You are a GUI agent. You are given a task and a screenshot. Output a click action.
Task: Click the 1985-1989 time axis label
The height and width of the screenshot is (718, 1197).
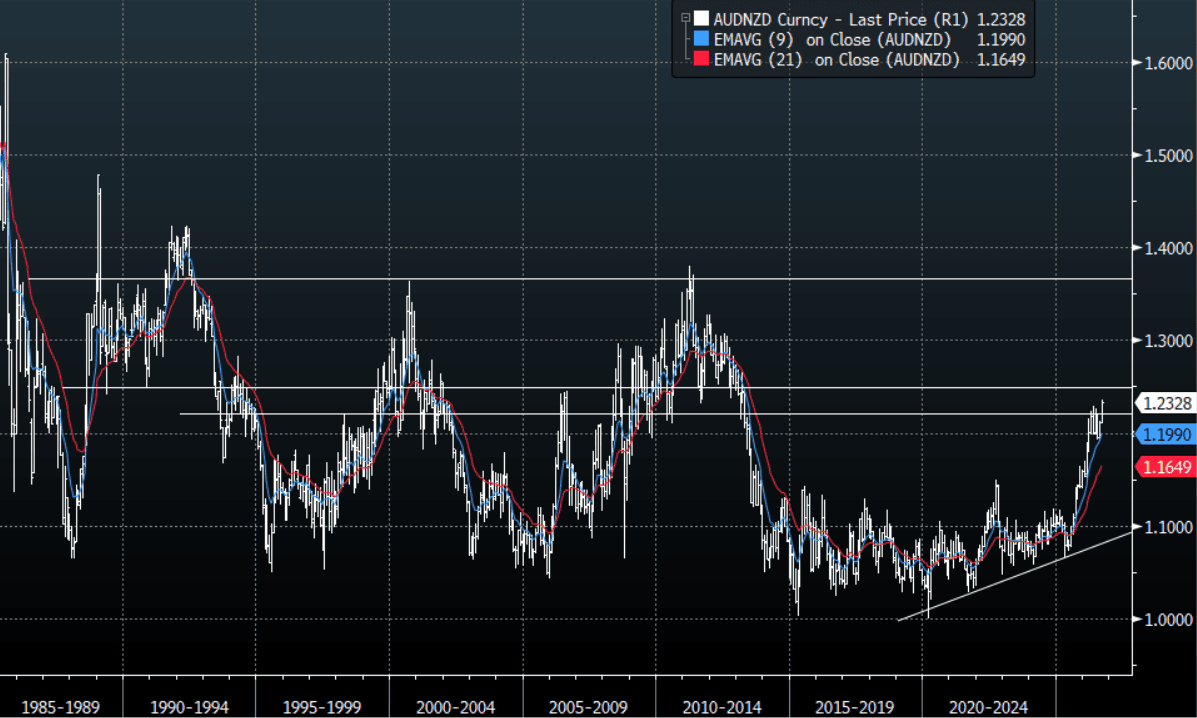tap(60, 707)
